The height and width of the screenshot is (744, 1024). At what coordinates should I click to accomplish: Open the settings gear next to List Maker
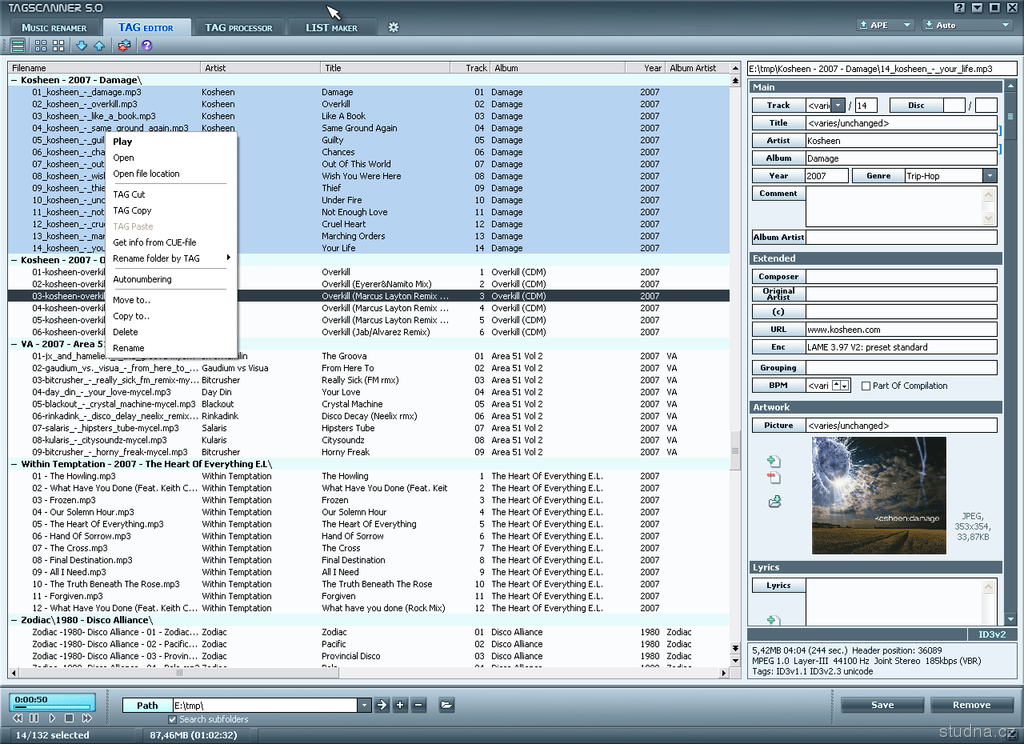click(x=393, y=27)
